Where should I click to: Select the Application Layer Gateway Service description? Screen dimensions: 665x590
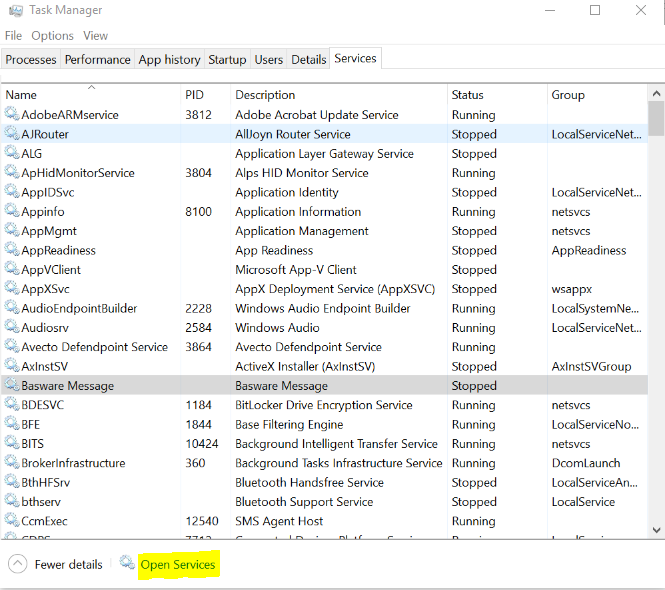(324, 154)
